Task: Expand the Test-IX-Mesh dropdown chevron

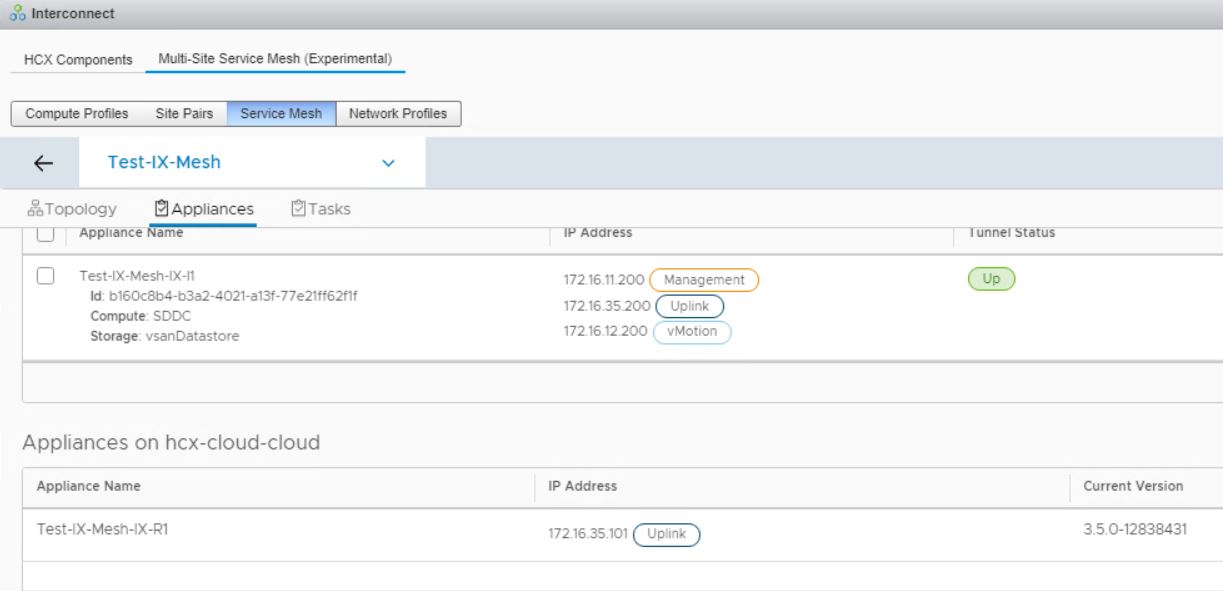Action: (x=389, y=163)
